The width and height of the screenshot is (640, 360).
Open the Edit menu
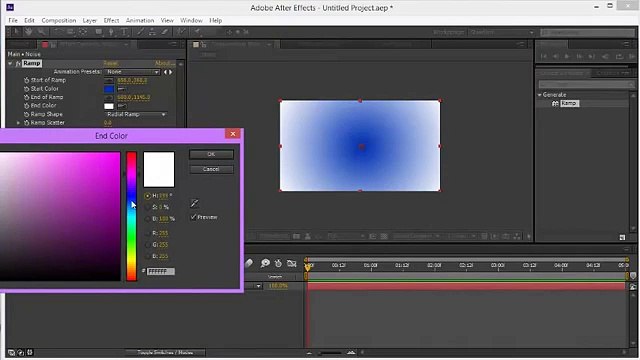[x=29, y=20]
